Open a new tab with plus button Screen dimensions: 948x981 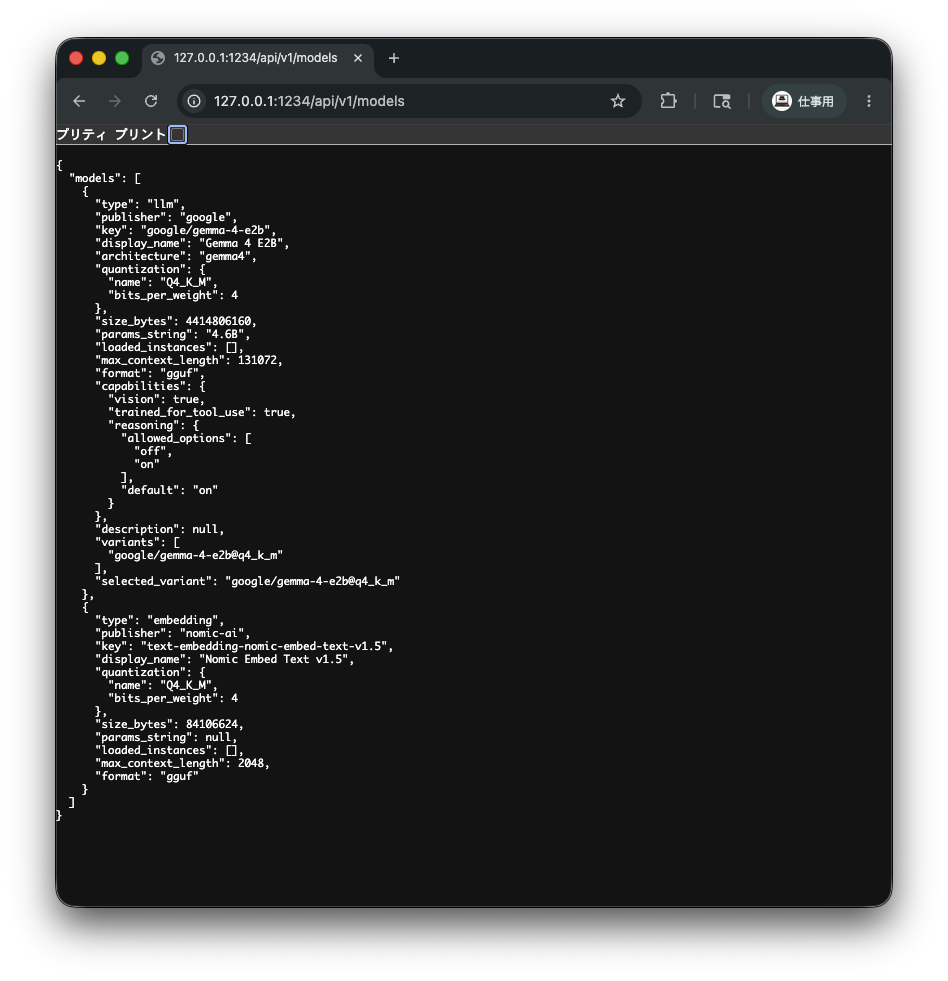tap(394, 58)
